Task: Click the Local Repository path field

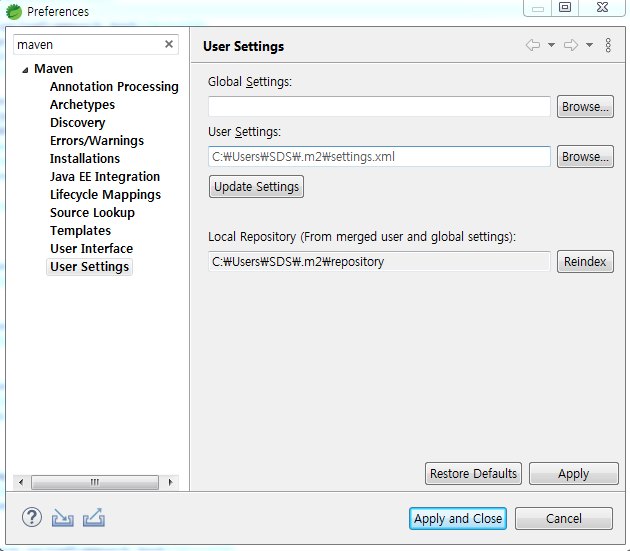Action: click(379, 262)
